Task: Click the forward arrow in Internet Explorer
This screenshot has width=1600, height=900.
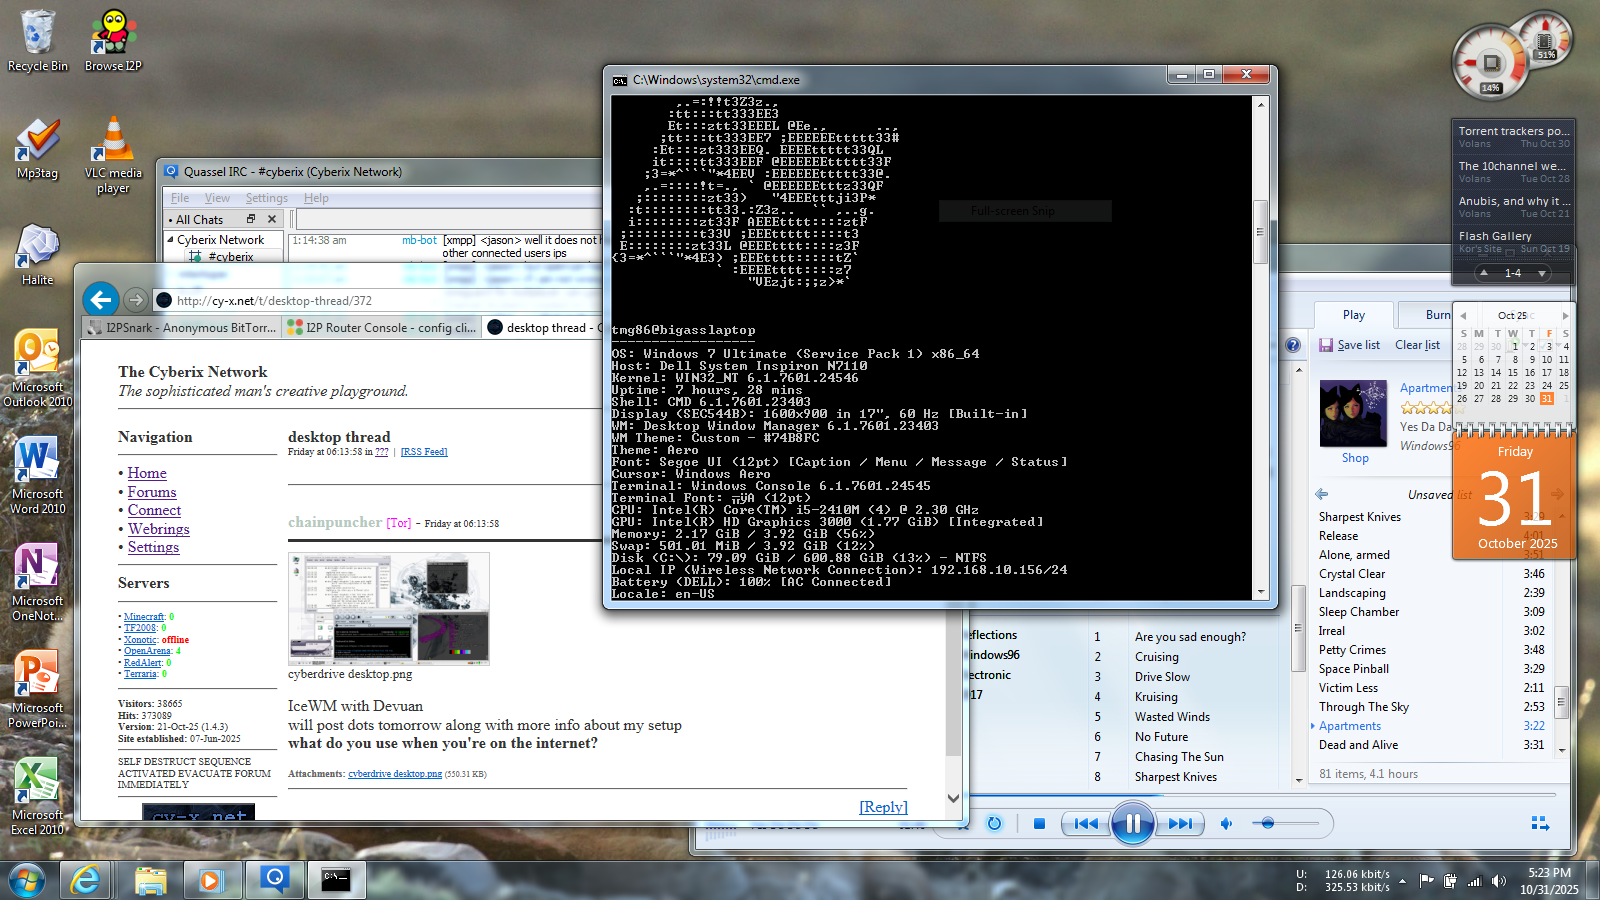Action: pos(136,299)
